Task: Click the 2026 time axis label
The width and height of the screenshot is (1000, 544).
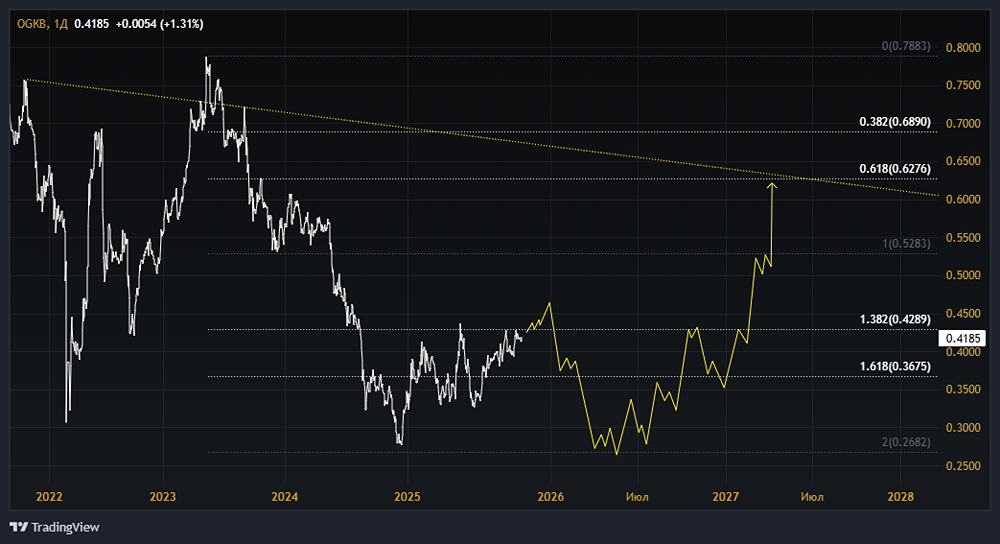Action: point(550,497)
